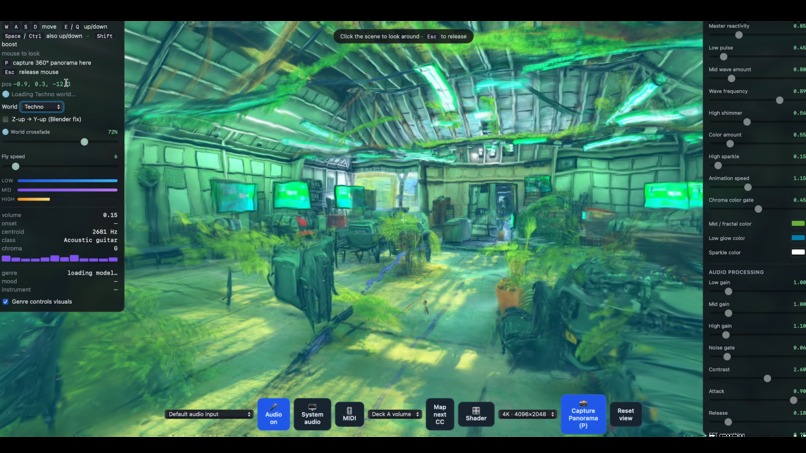
Task: Uncheck Genre controls visuals checkbox
Action: (6, 302)
